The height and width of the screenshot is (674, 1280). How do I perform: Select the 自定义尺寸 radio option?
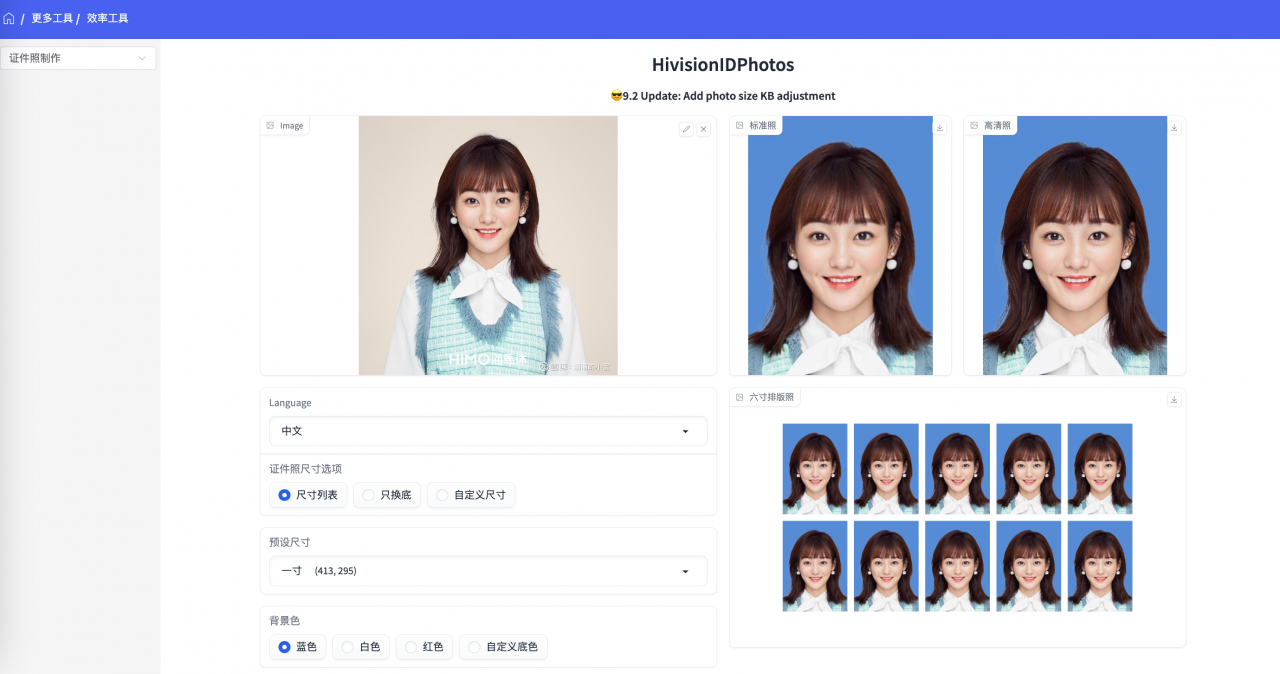tap(471, 495)
